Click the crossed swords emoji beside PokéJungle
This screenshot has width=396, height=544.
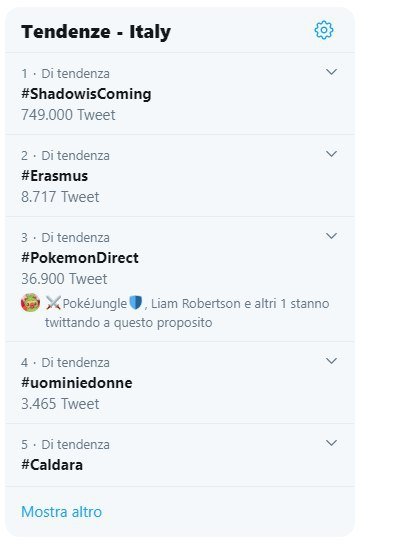point(53,303)
